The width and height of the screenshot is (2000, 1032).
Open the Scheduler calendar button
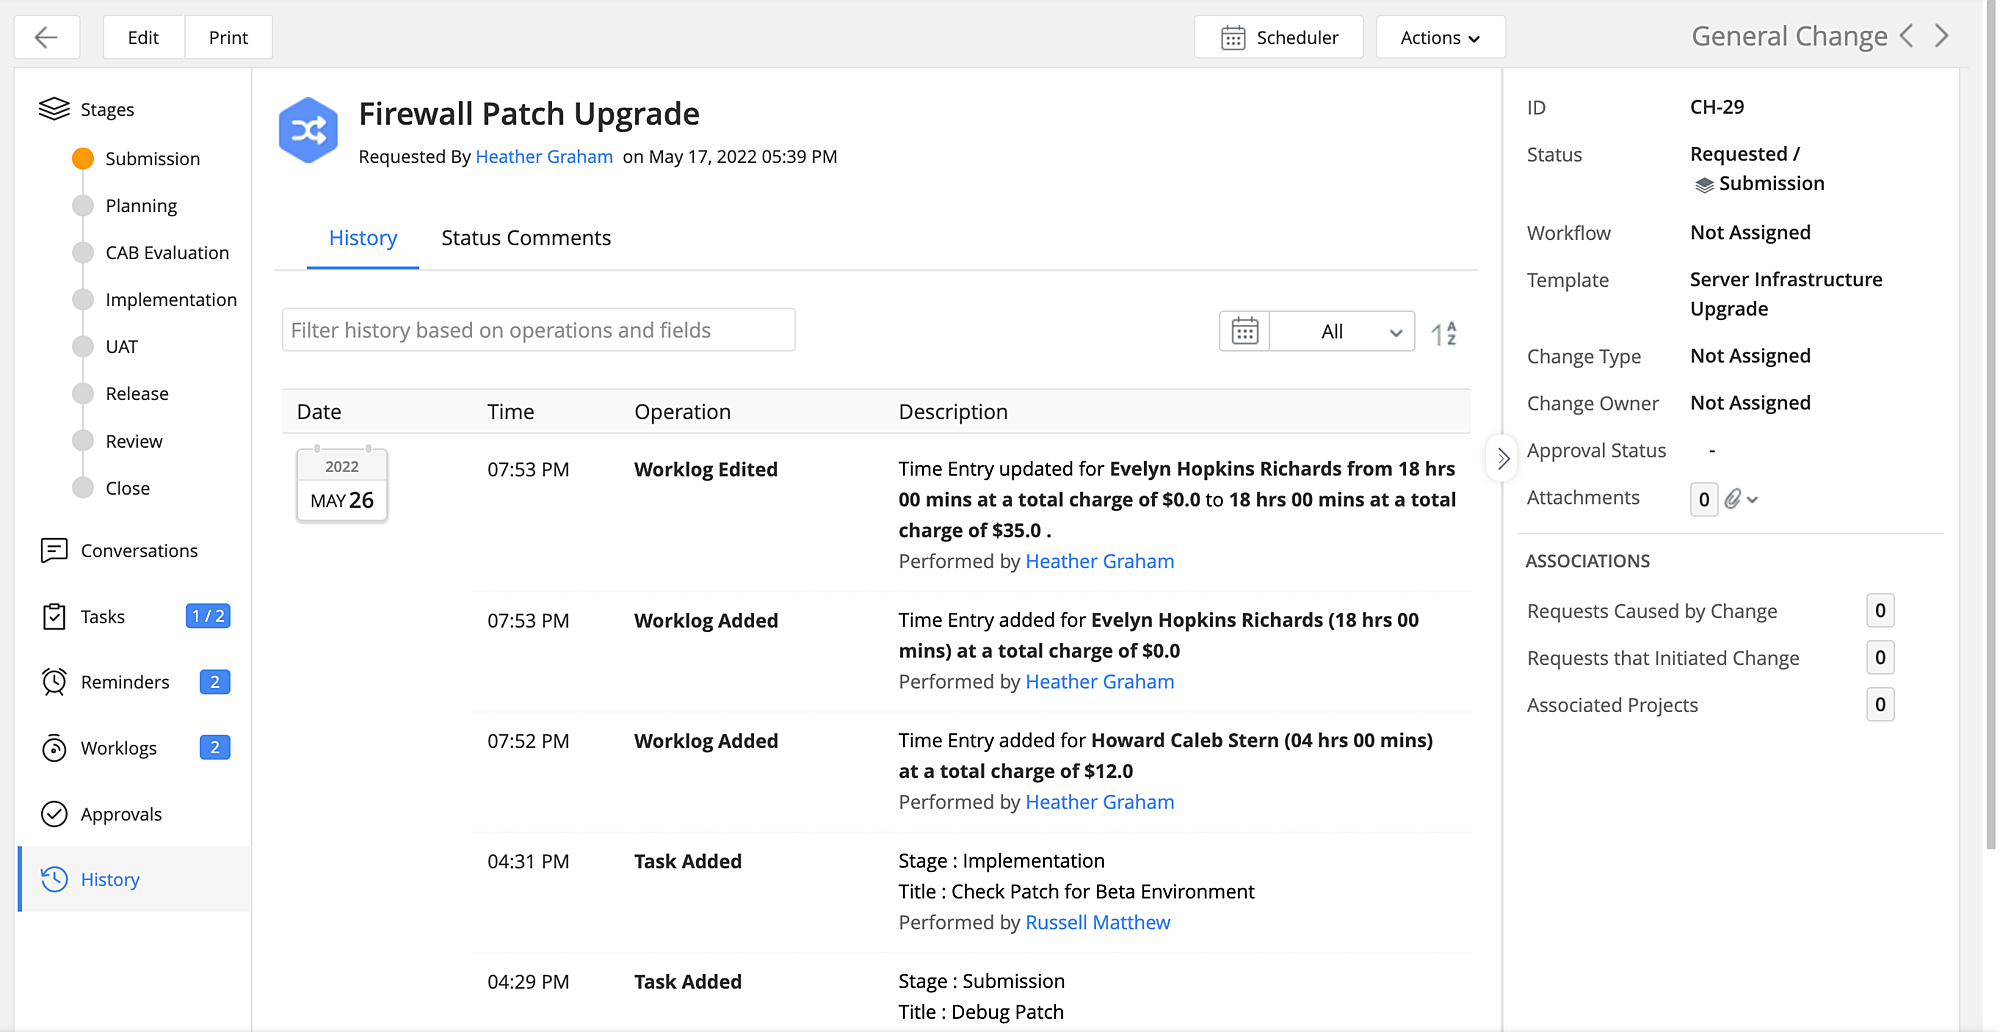(x=1278, y=37)
